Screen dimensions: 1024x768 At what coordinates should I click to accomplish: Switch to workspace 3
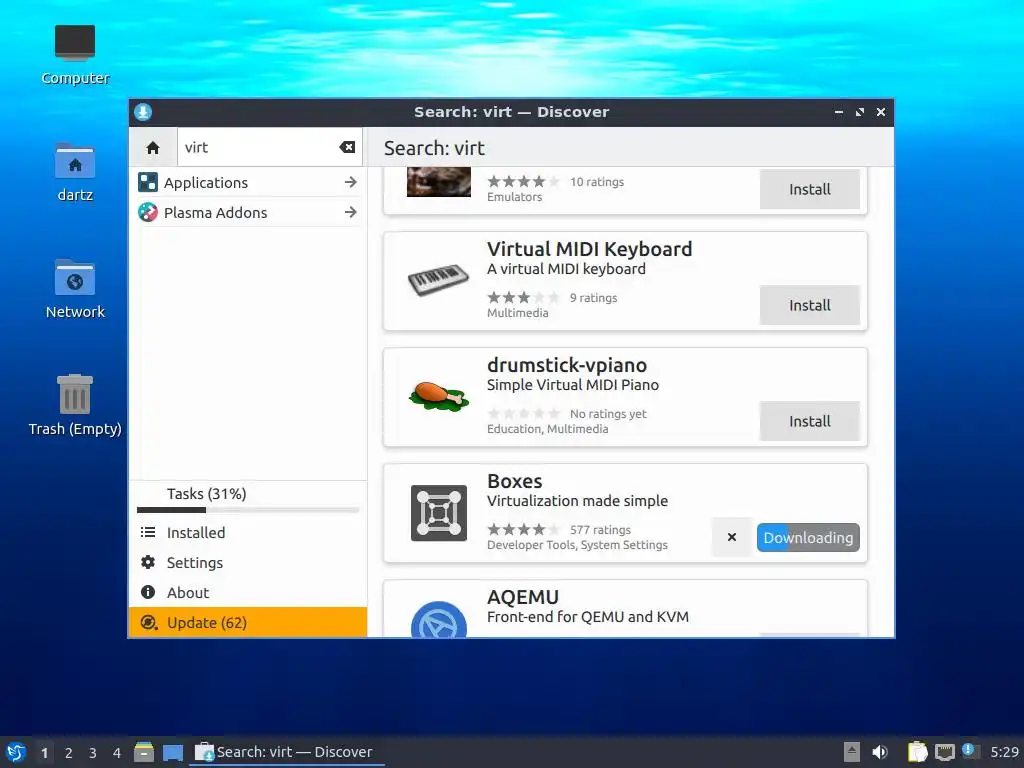click(93, 753)
